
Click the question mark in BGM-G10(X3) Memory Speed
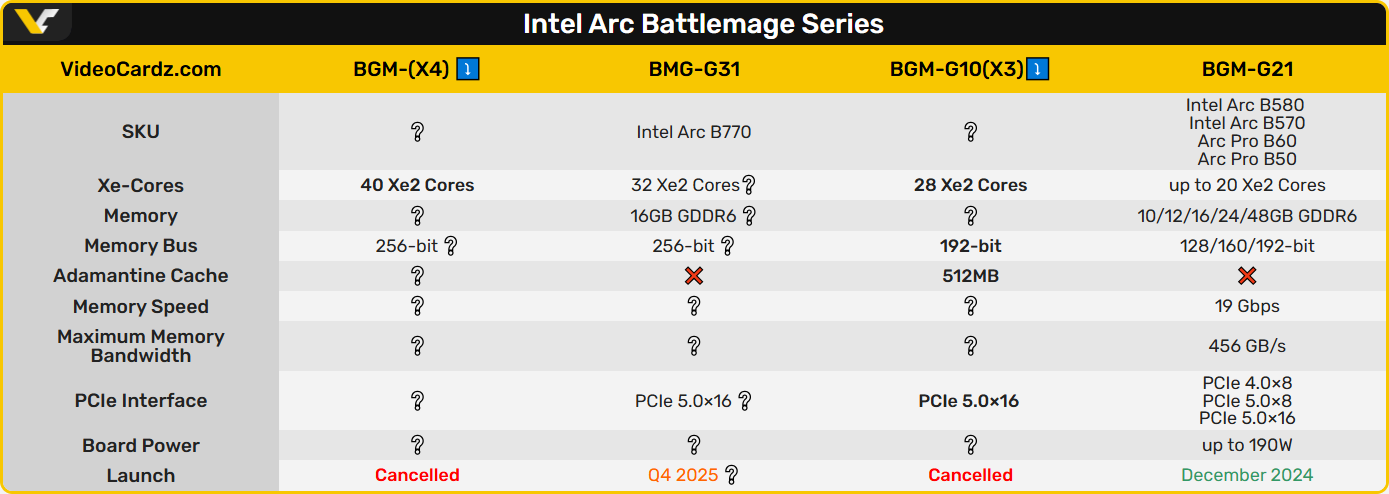pos(970,307)
